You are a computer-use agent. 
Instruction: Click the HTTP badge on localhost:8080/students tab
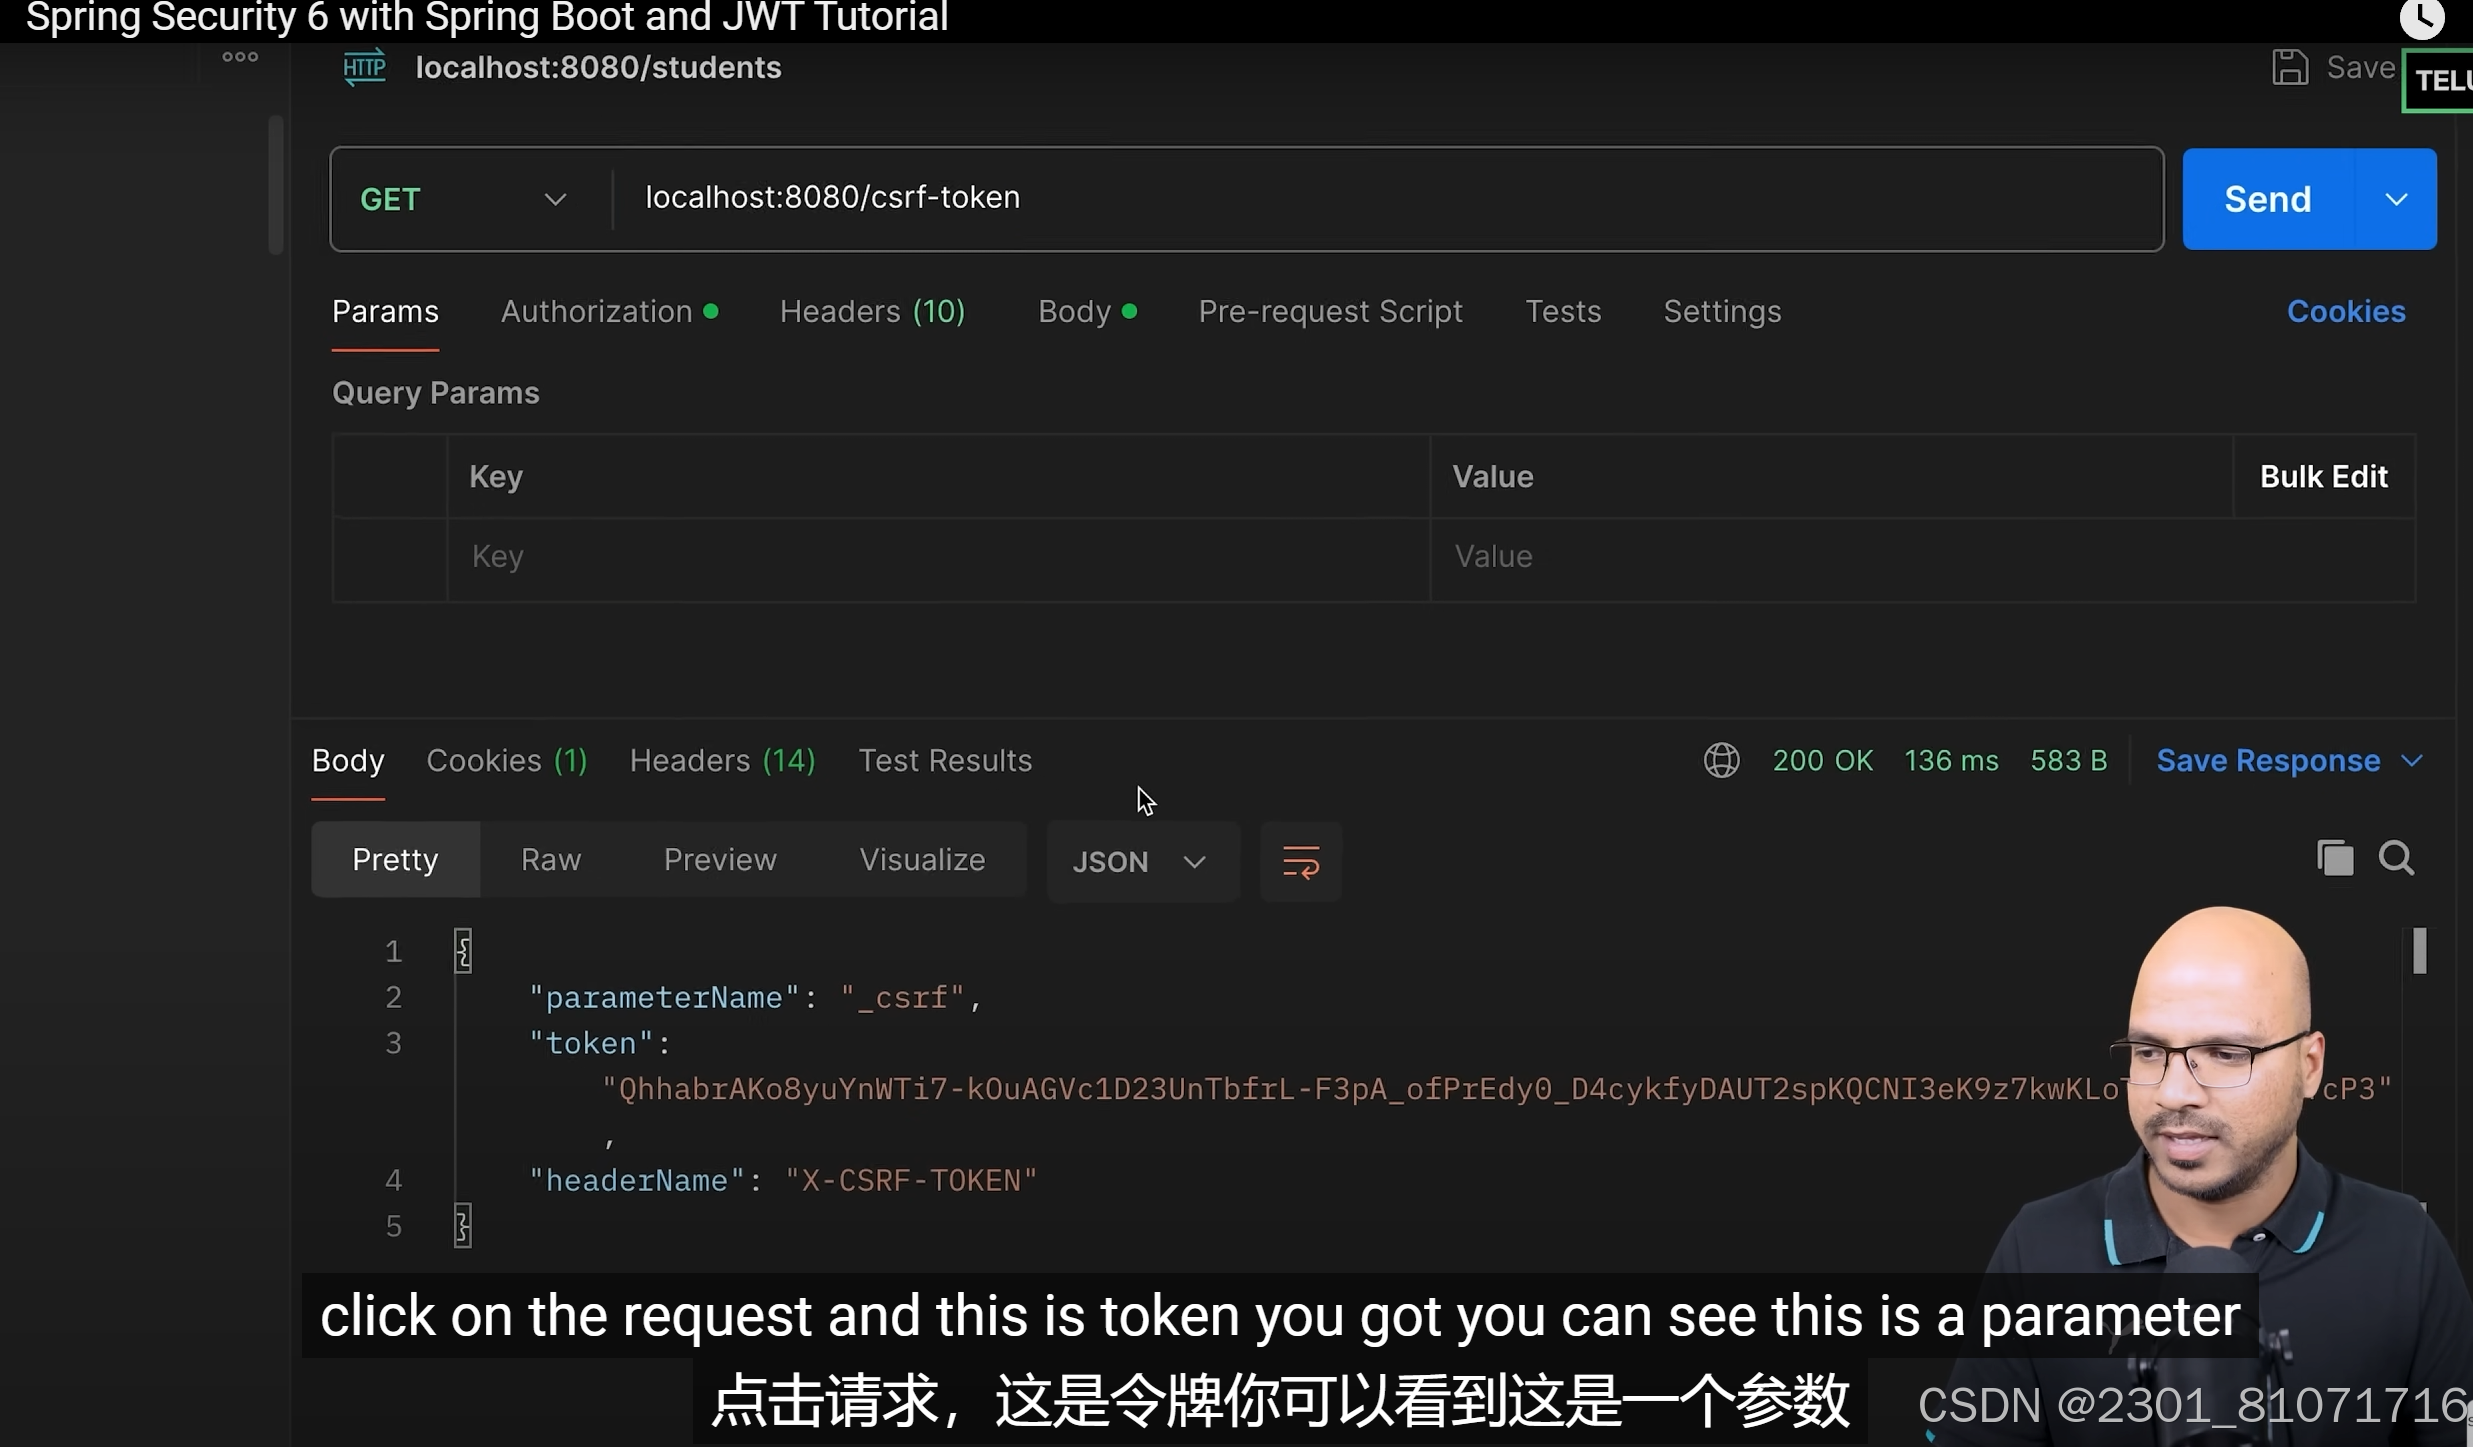tap(363, 67)
